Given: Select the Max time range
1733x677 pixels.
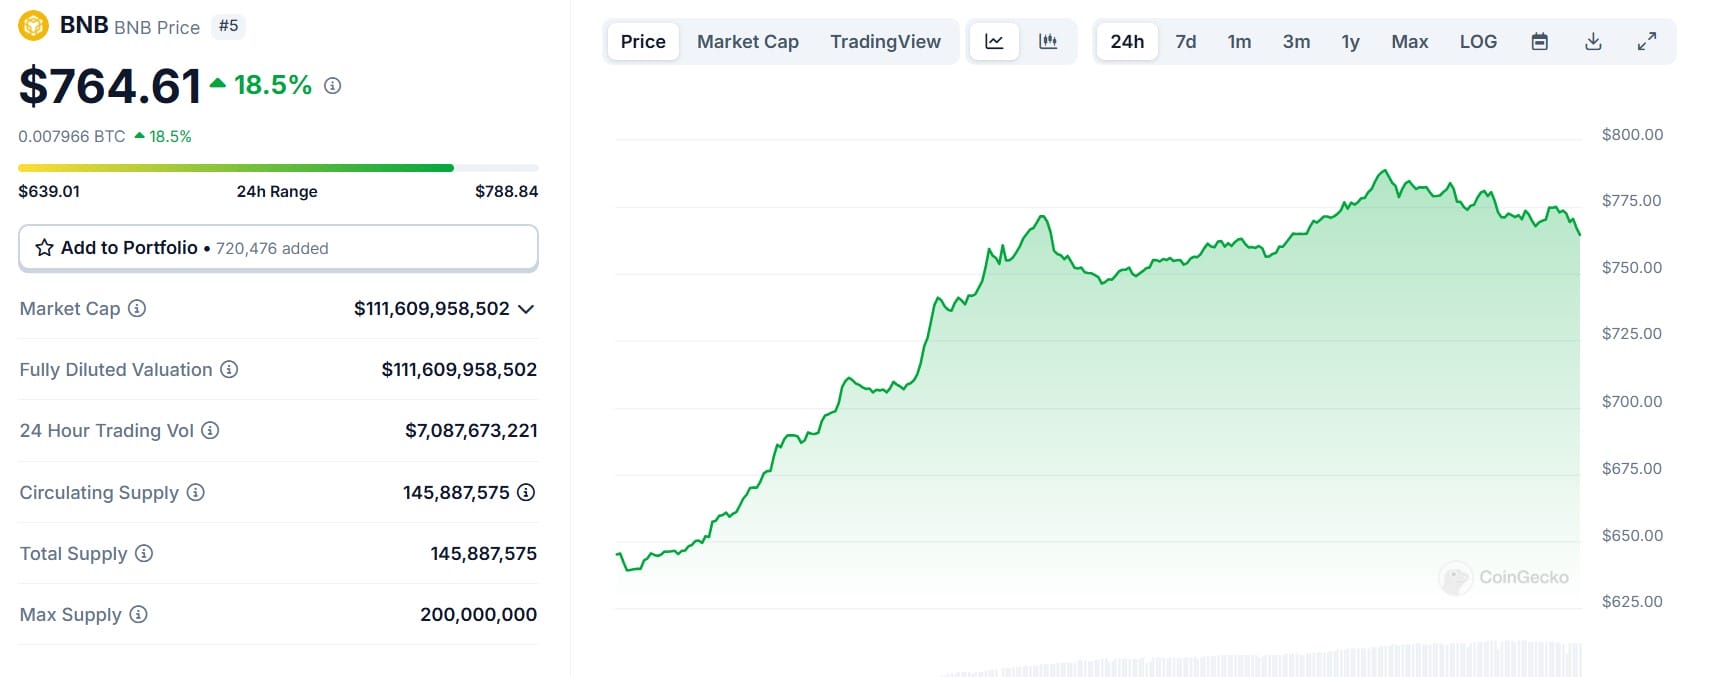Looking at the screenshot, I should click(x=1410, y=42).
